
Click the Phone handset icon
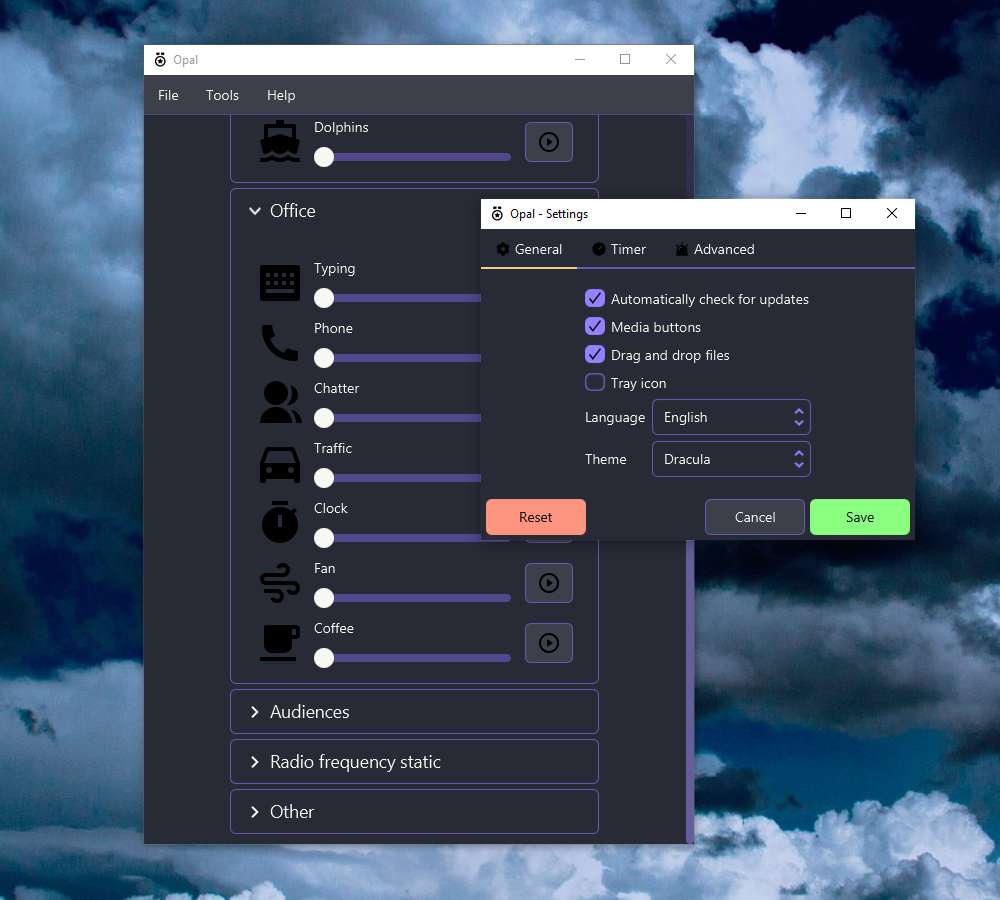click(280, 343)
